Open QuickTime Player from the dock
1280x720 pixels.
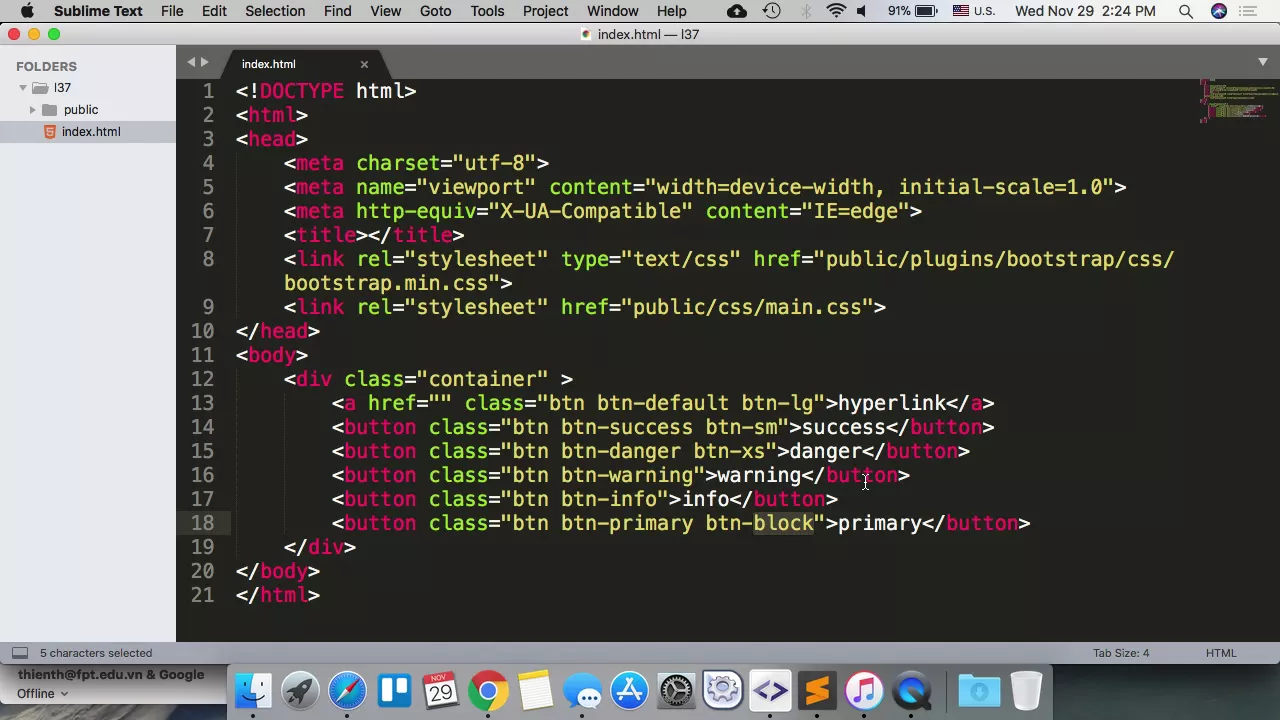911,691
